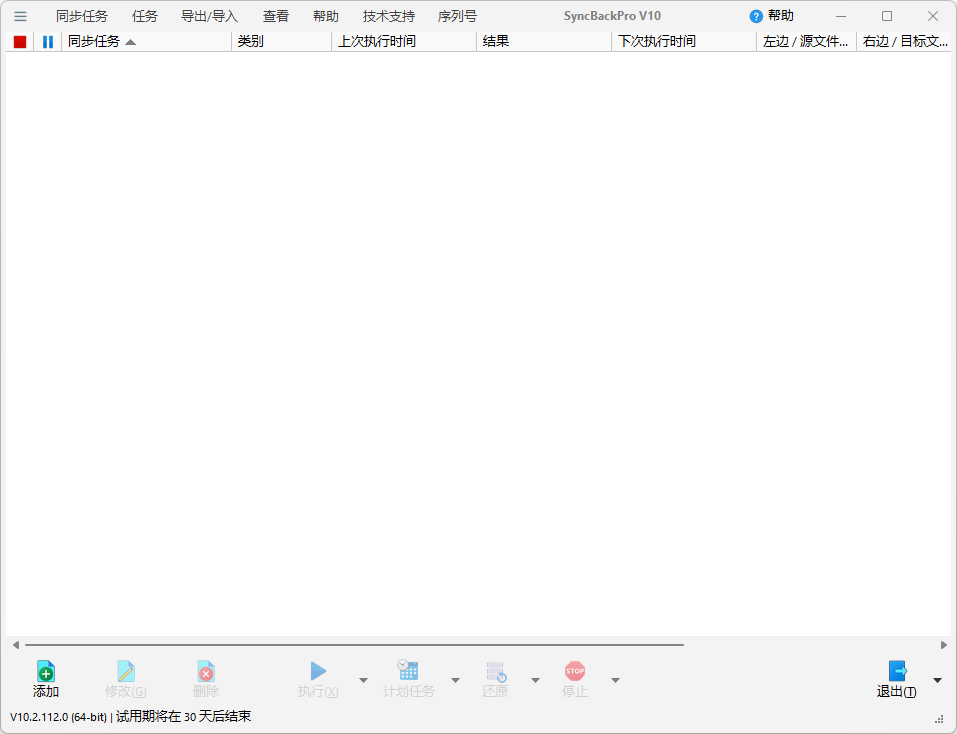Open the 帮助 menu in menu bar
This screenshot has height=734, width=957.
pyautogui.click(x=326, y=16)
